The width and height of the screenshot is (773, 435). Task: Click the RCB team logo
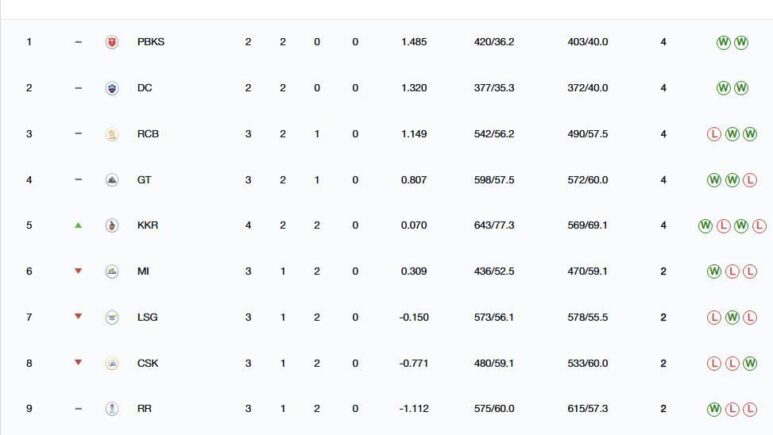(112, 134)
